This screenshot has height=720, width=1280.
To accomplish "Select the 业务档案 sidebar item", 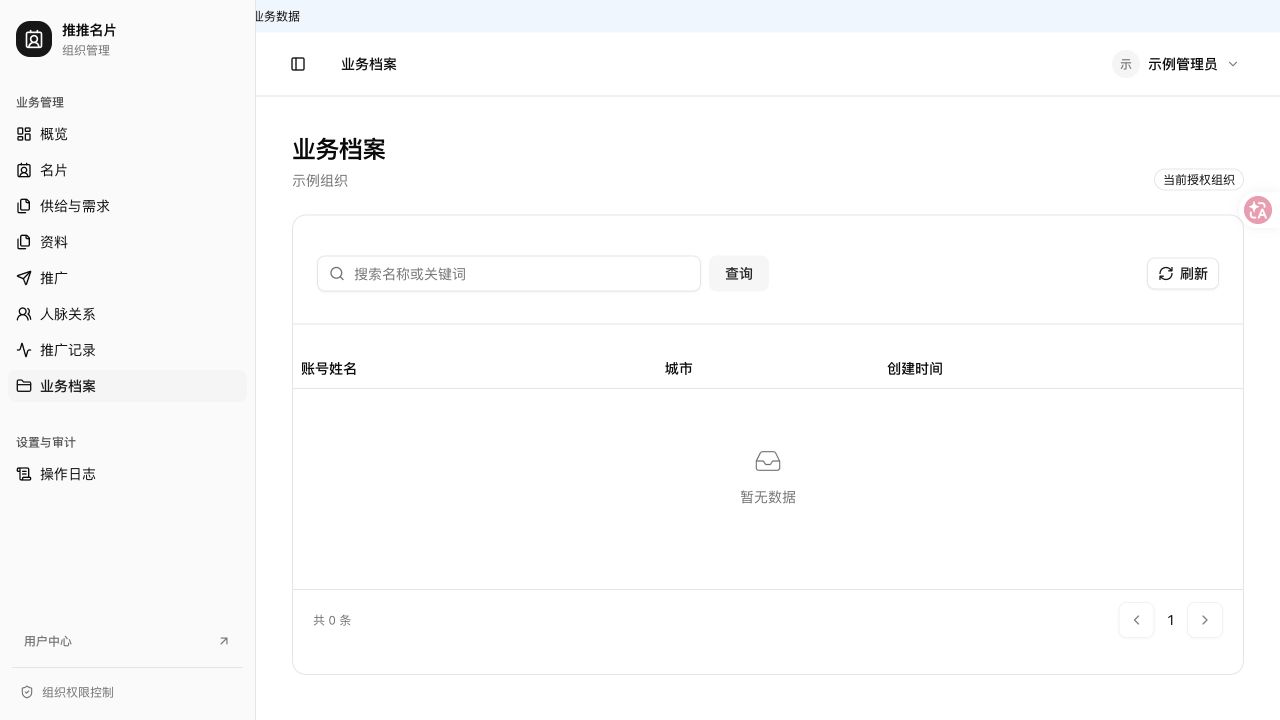I will click(127, 386).
